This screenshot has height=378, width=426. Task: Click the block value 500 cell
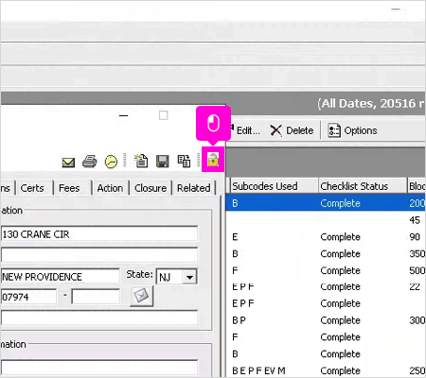point(417,270)
